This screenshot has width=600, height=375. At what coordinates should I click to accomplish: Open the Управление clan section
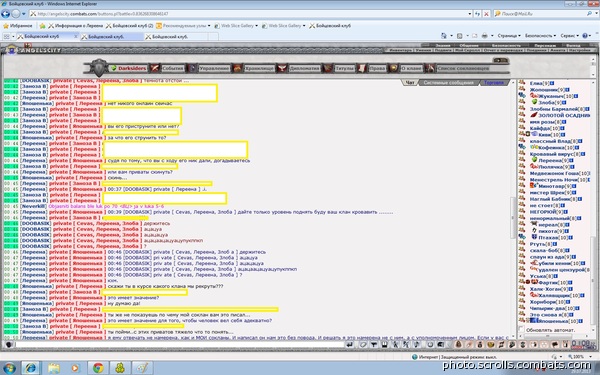214,68
